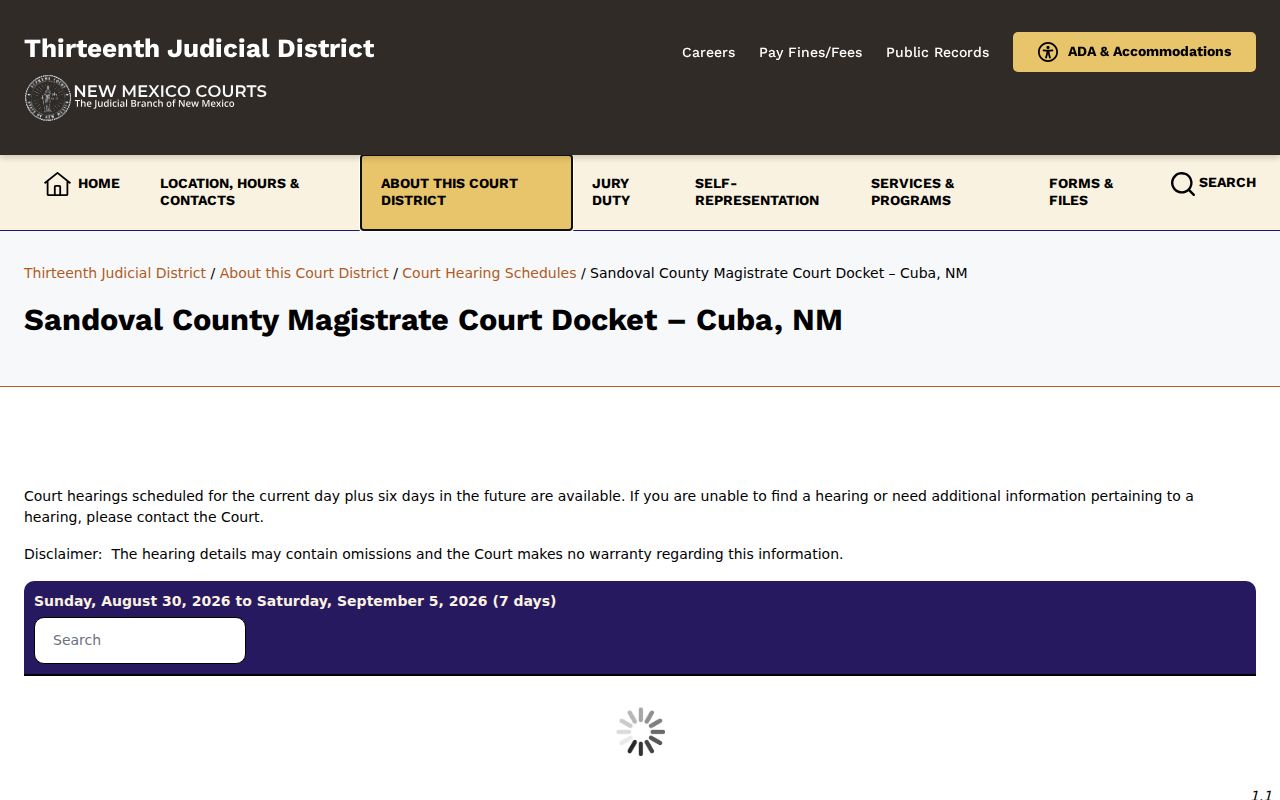Follow Thirteenth Judicial District breadcrumb link

click(x=115, y=273)
